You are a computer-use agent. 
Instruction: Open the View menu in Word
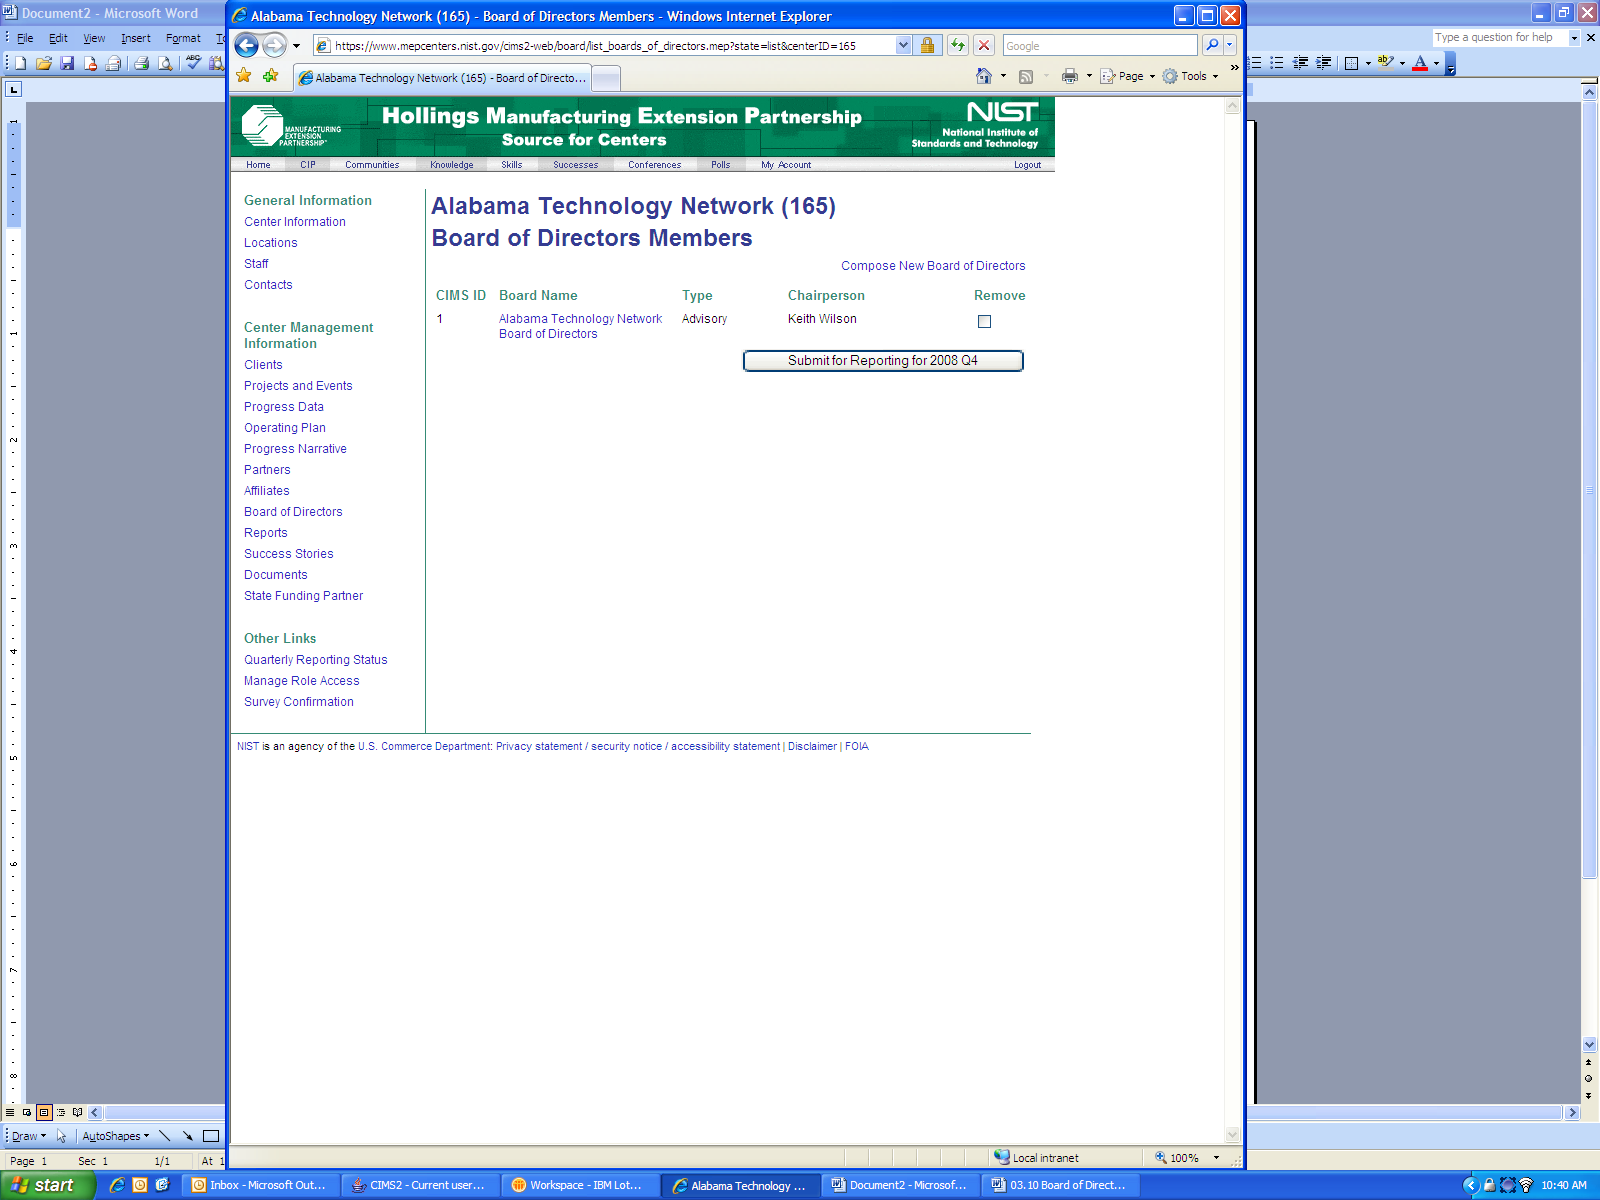tap(94, 38)
